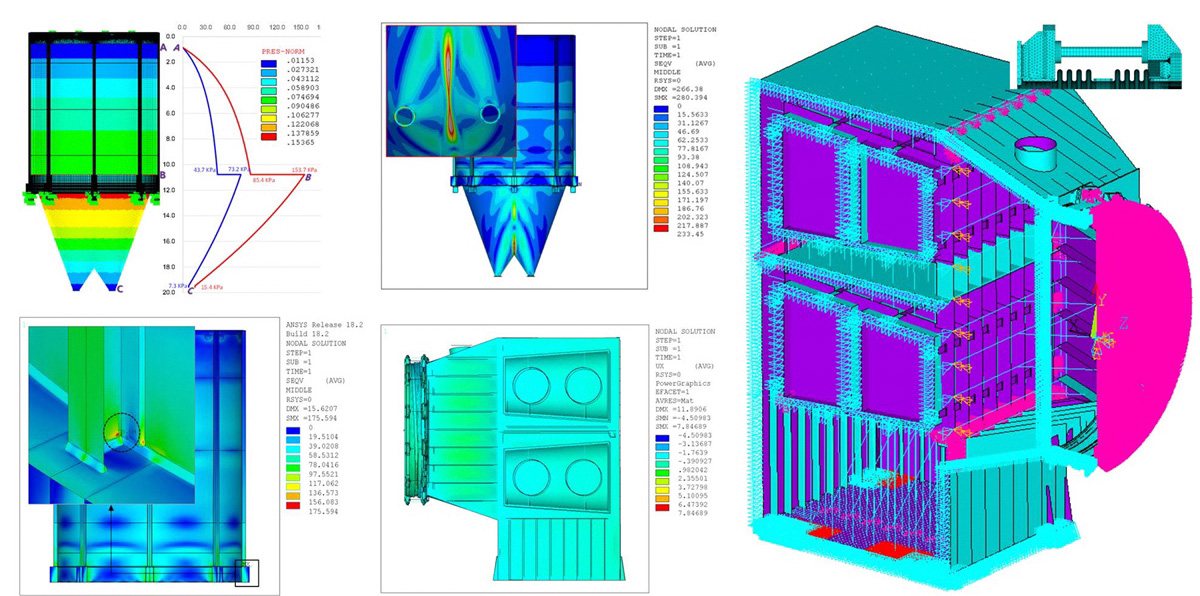
Task: Click the ANSYS Release 18.2 header text
Action: coord(325,325)
